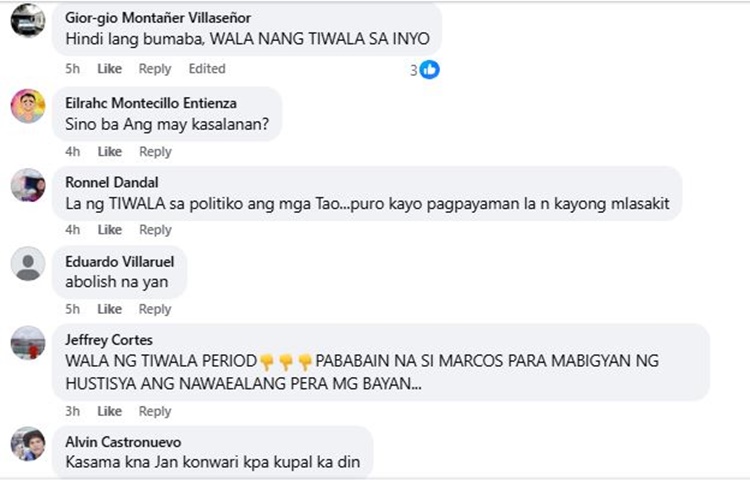Reply to Ronnel Dandal's comment
This screenshot has width=750, height=482.
click(x=155, y=230)
